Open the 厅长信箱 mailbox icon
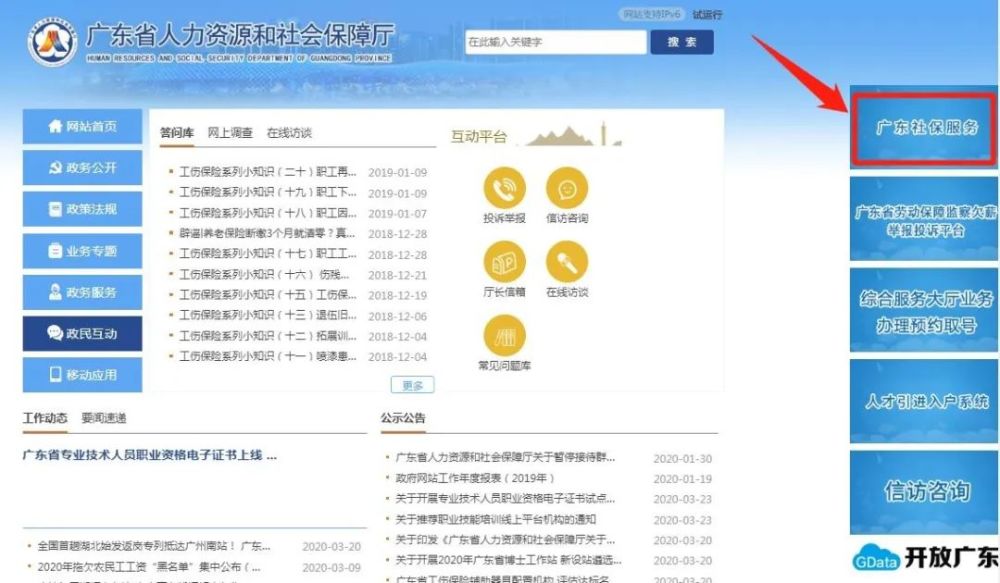The image size is (1000, 583). pos(504,262)
